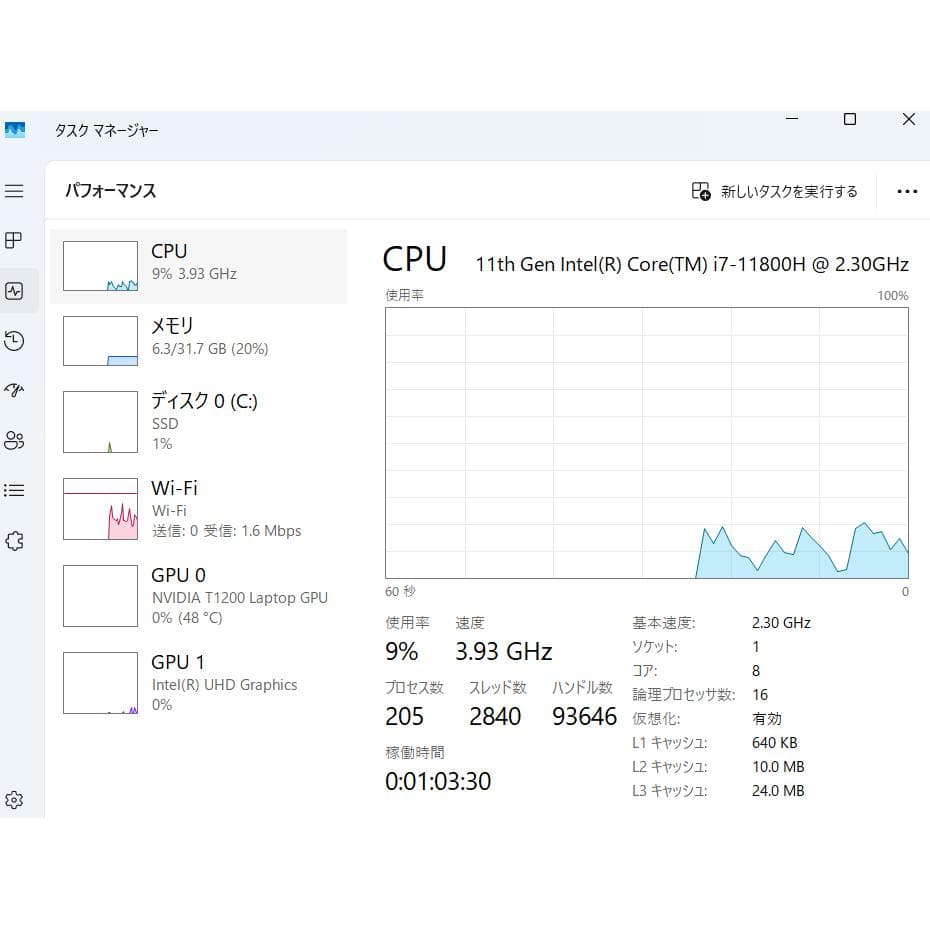Click the 3.93 GHz speed value
The height and width of the screenshot is (930, 930).
504,652
